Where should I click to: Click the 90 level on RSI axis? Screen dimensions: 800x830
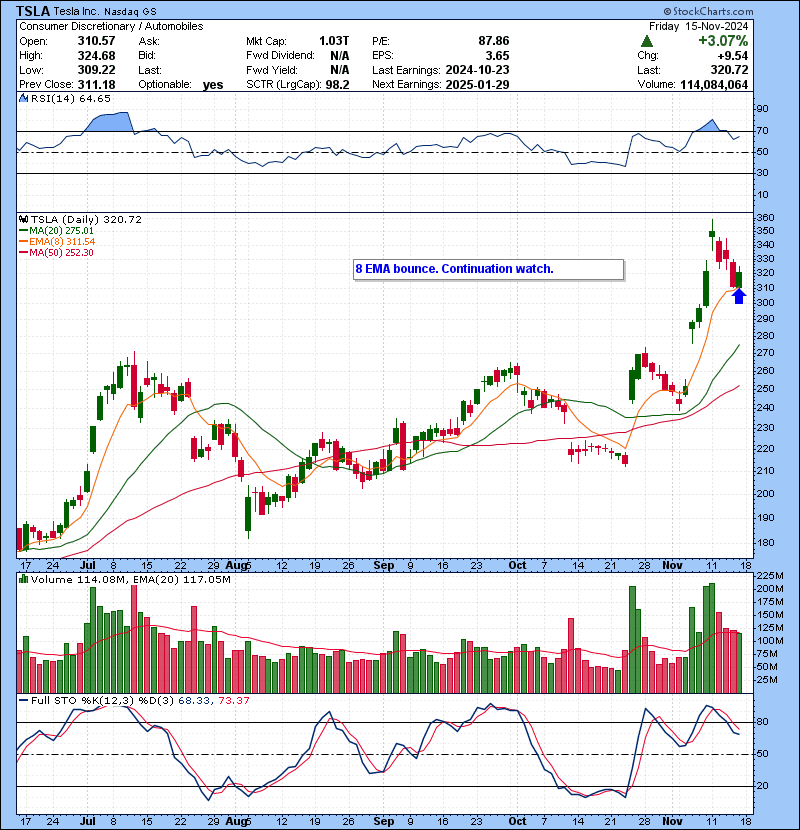tap(762, 109)
